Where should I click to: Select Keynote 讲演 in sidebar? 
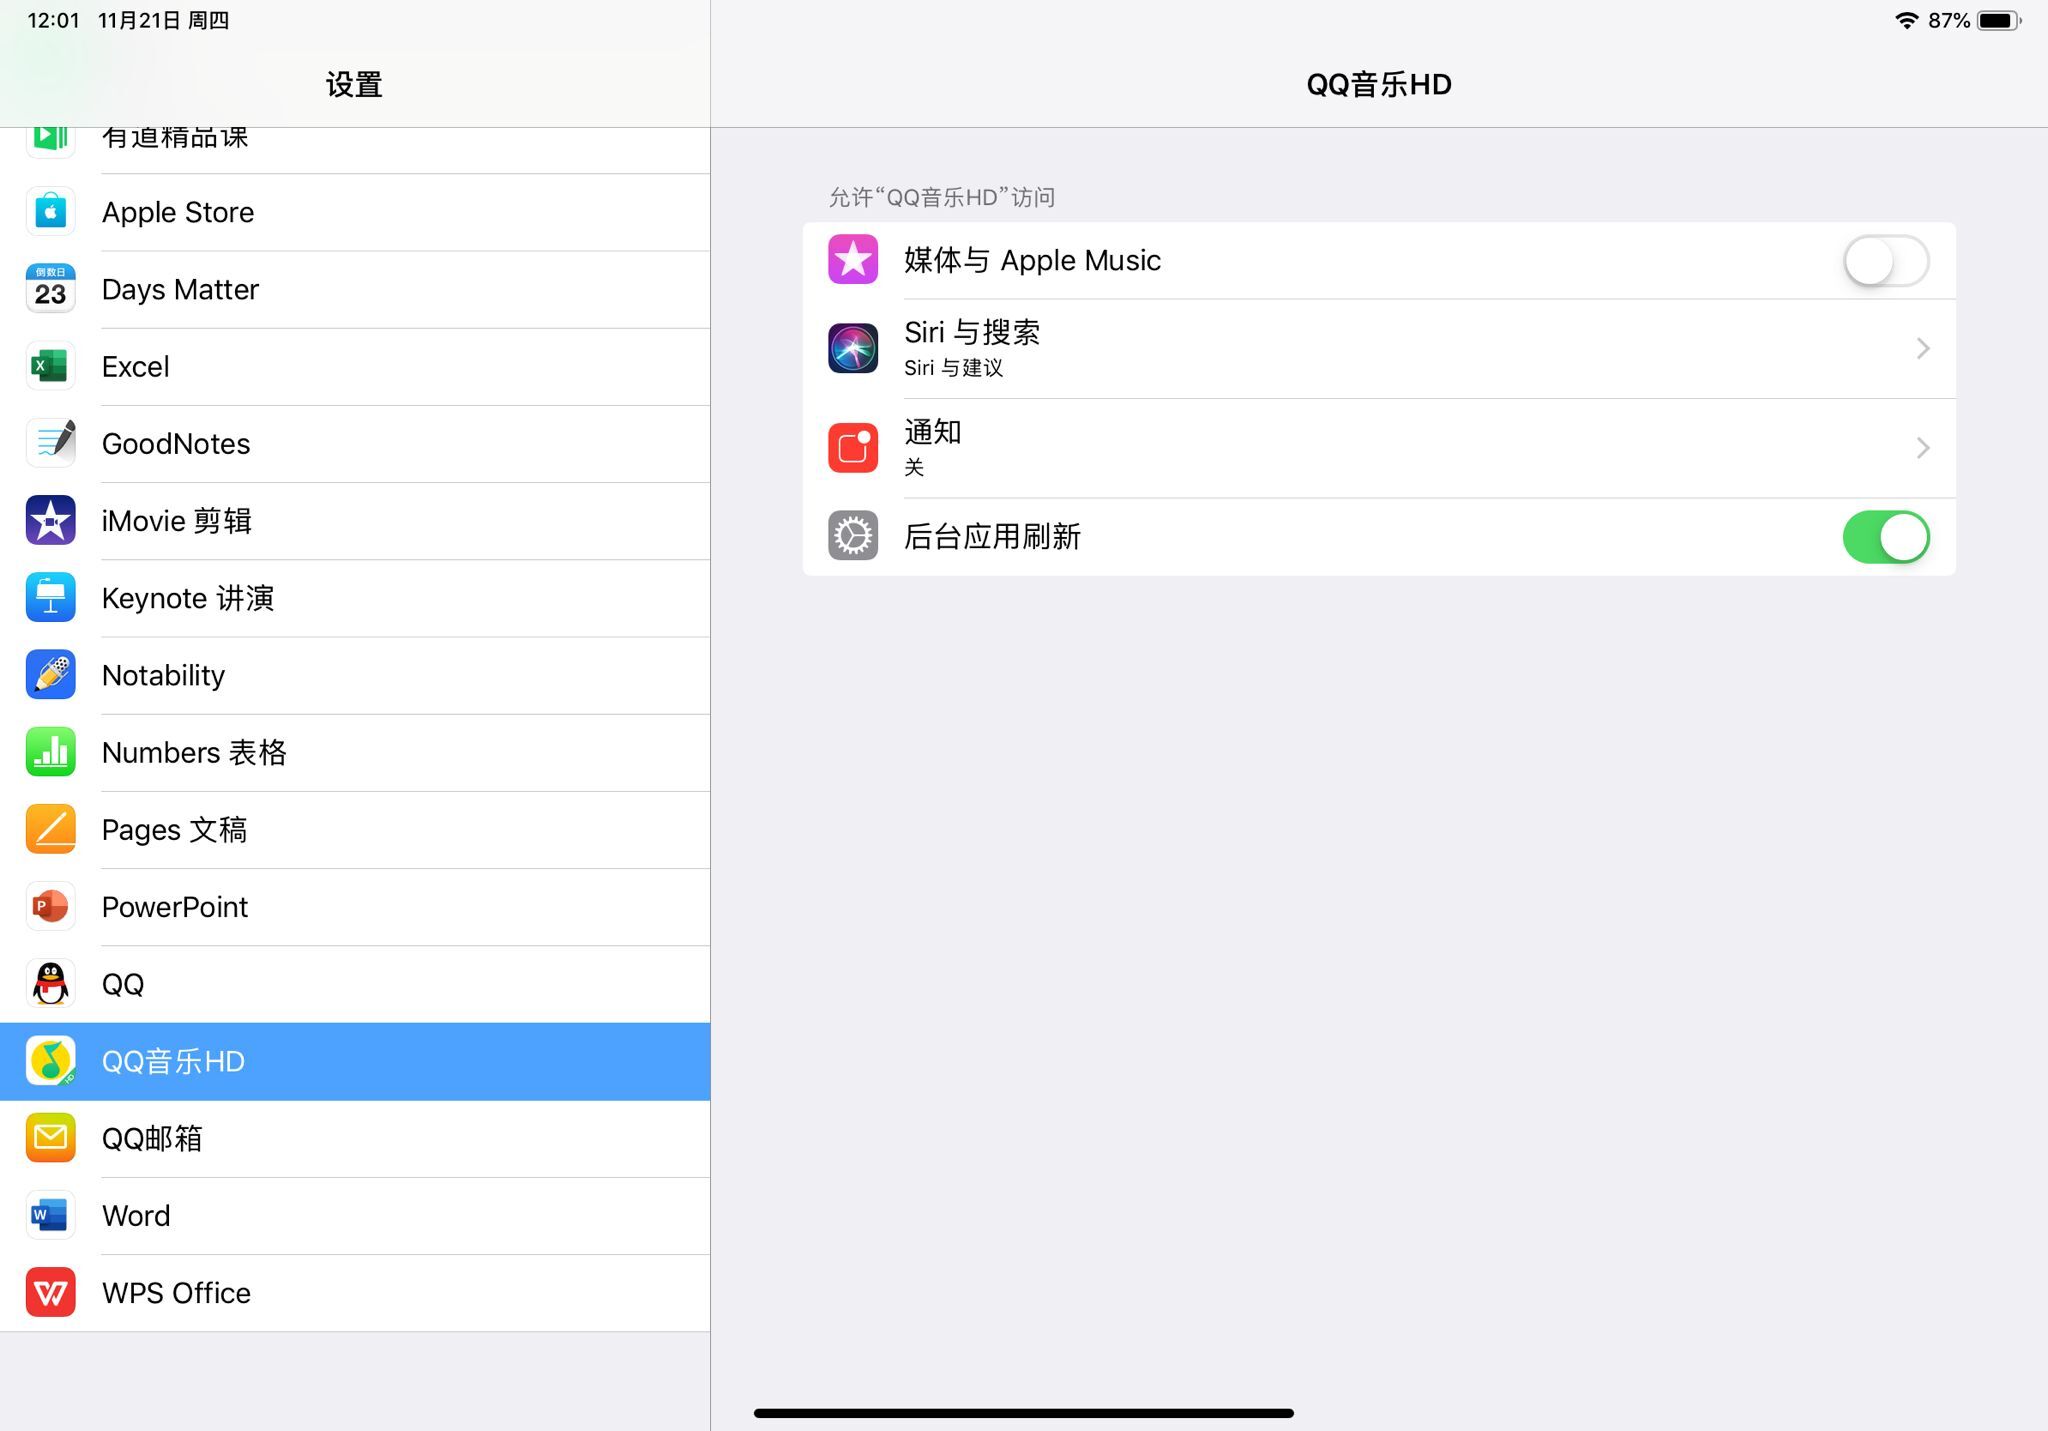[x=188, y=598]
